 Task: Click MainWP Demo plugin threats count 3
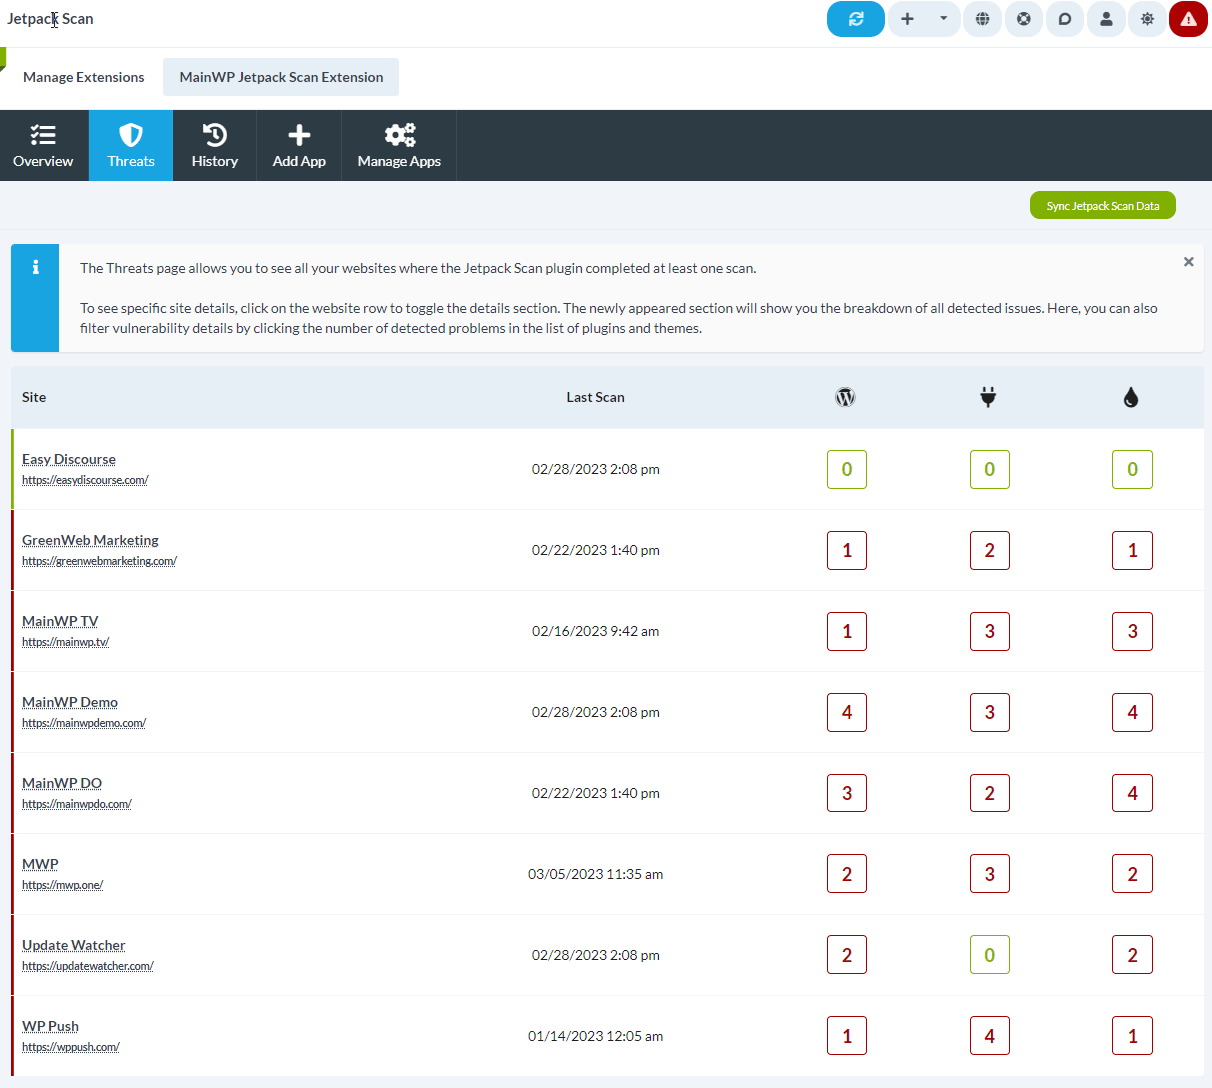click(x=990, y=712)
